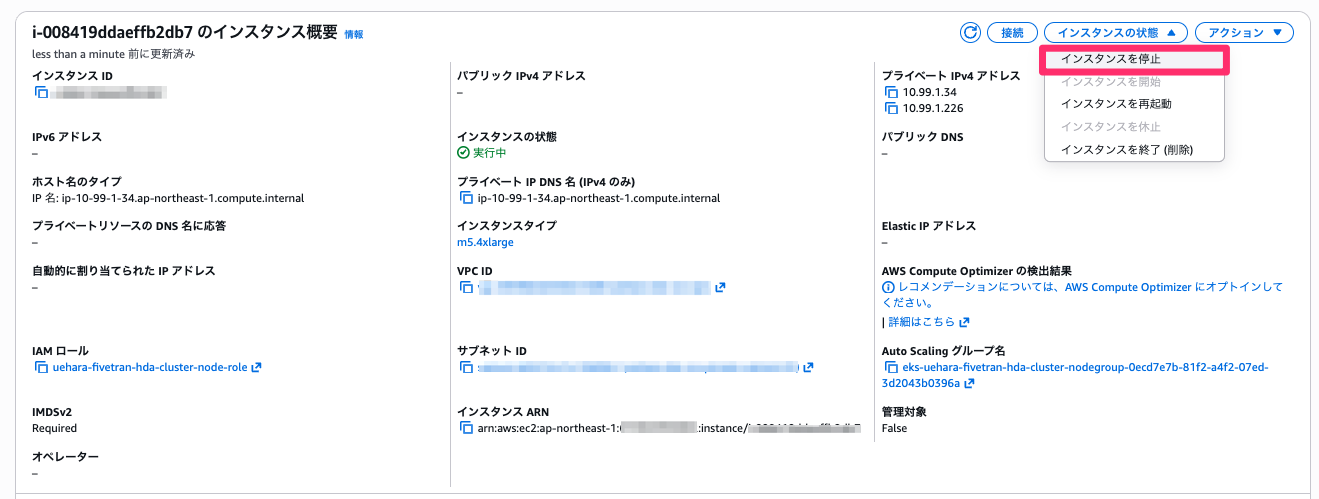The image size is (1319, 499).
Task: Copy the instance ID with copy icon
Action: pos(41,92)
